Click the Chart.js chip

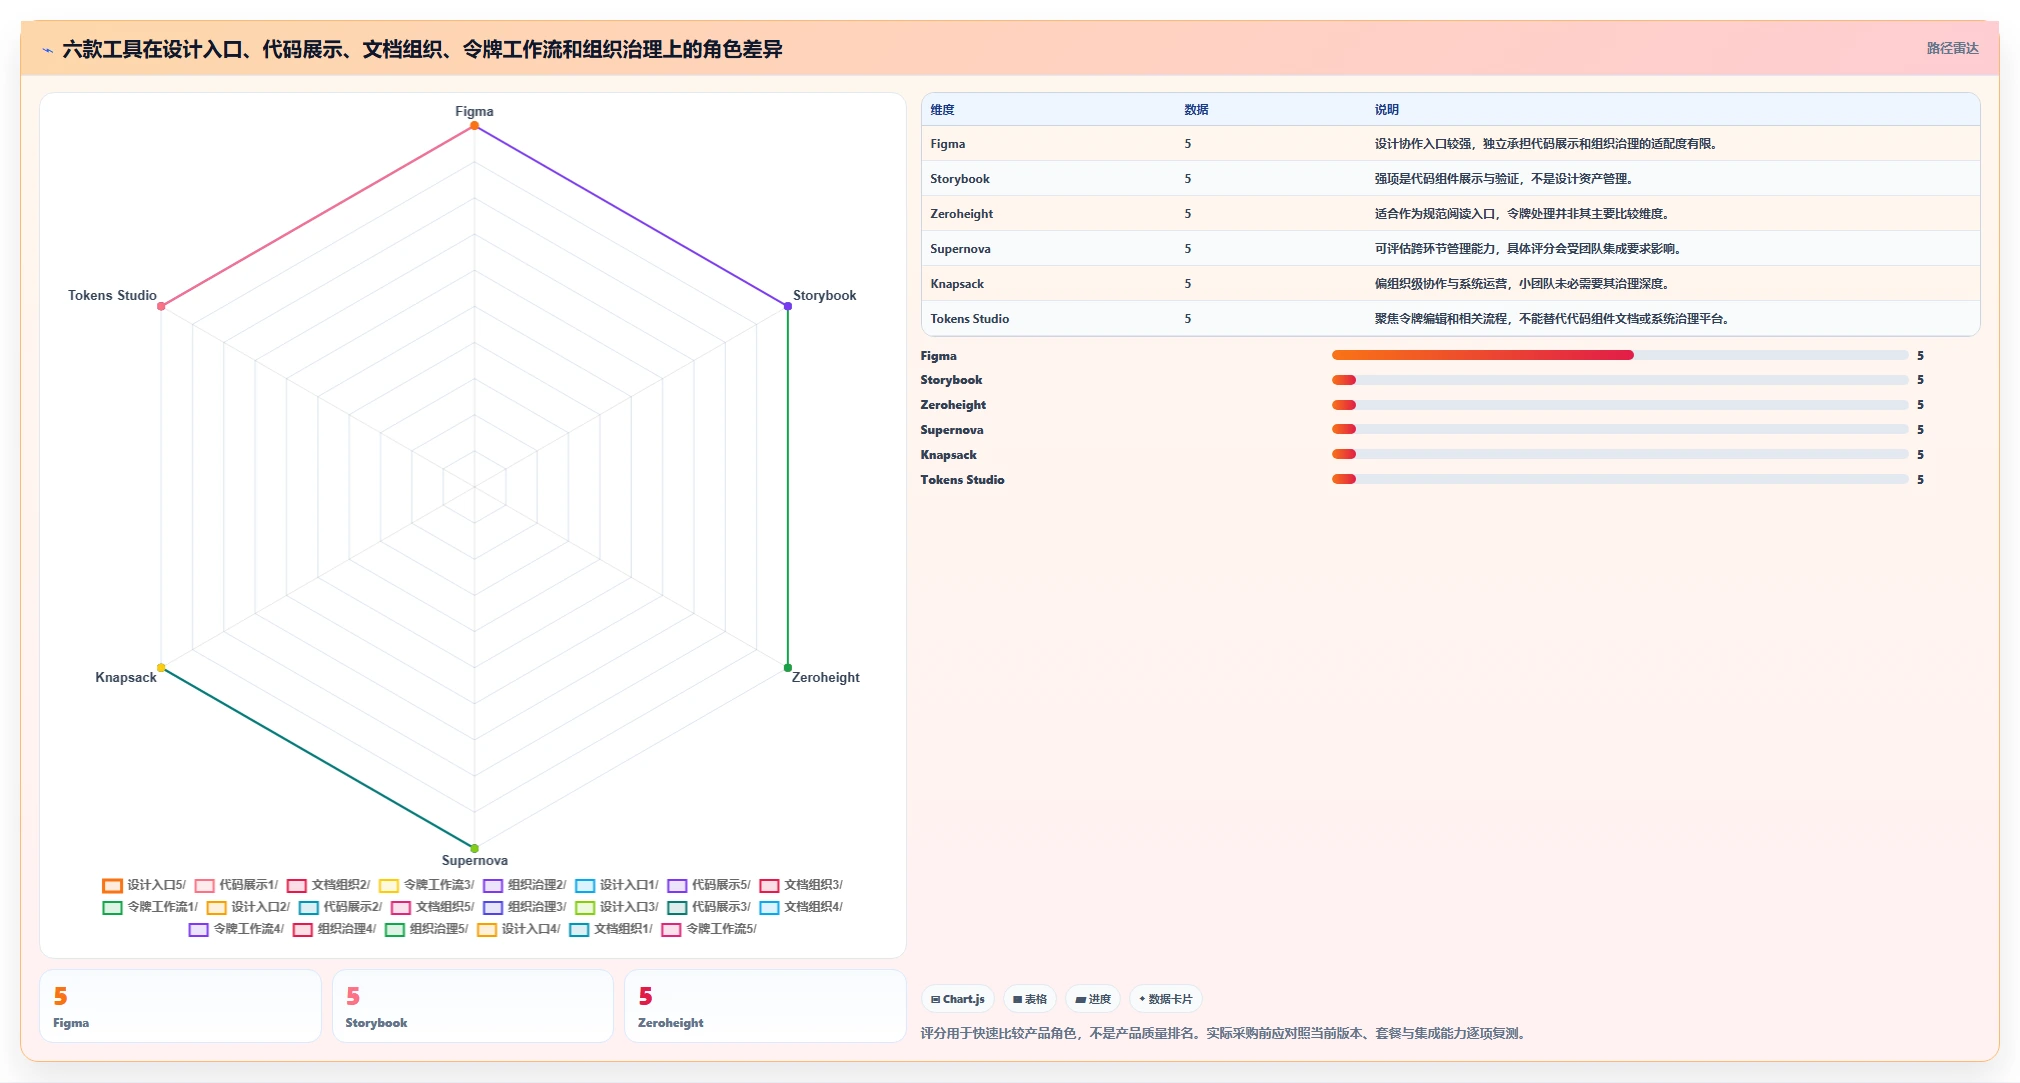coord(957,999)
